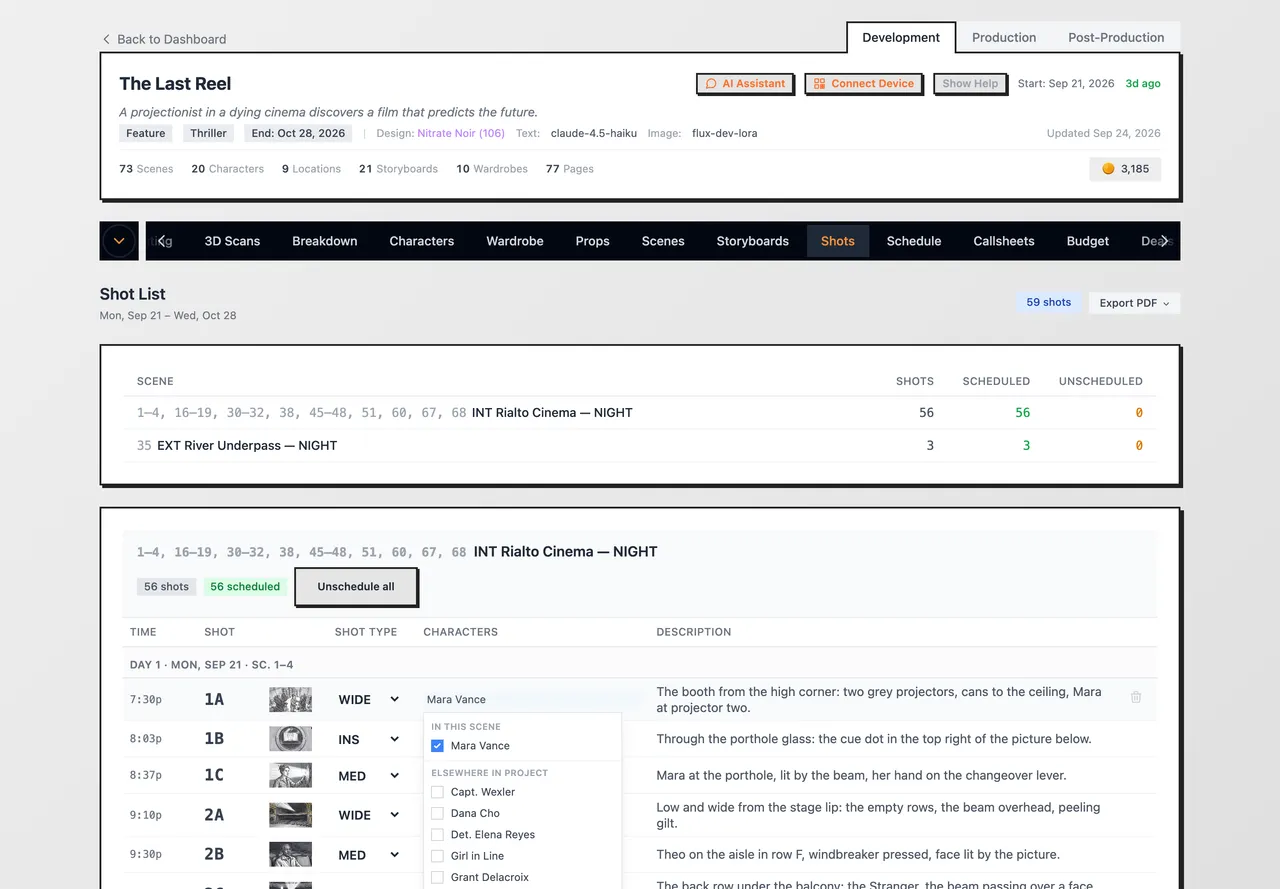Navigate to the Budget section
1280x889 pixels.
tap(1088, 241)
